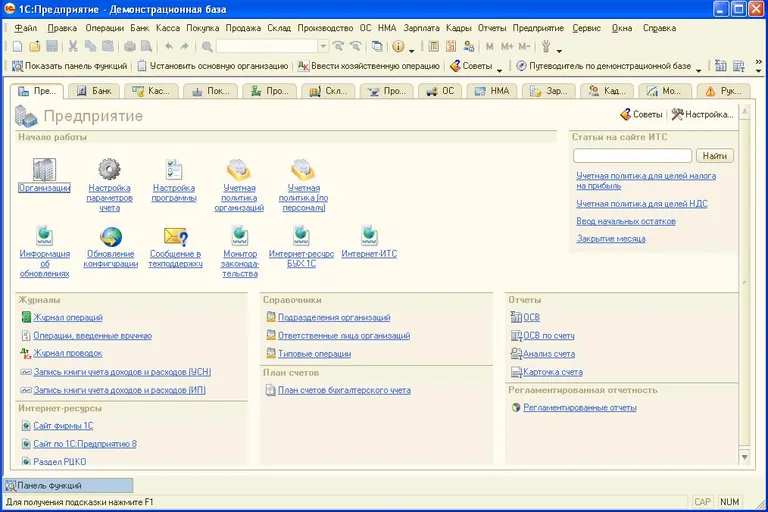
Task: Open the toolbar search combo box dropdown arrow
Action: pyautogui.click(x=323, y=46)
